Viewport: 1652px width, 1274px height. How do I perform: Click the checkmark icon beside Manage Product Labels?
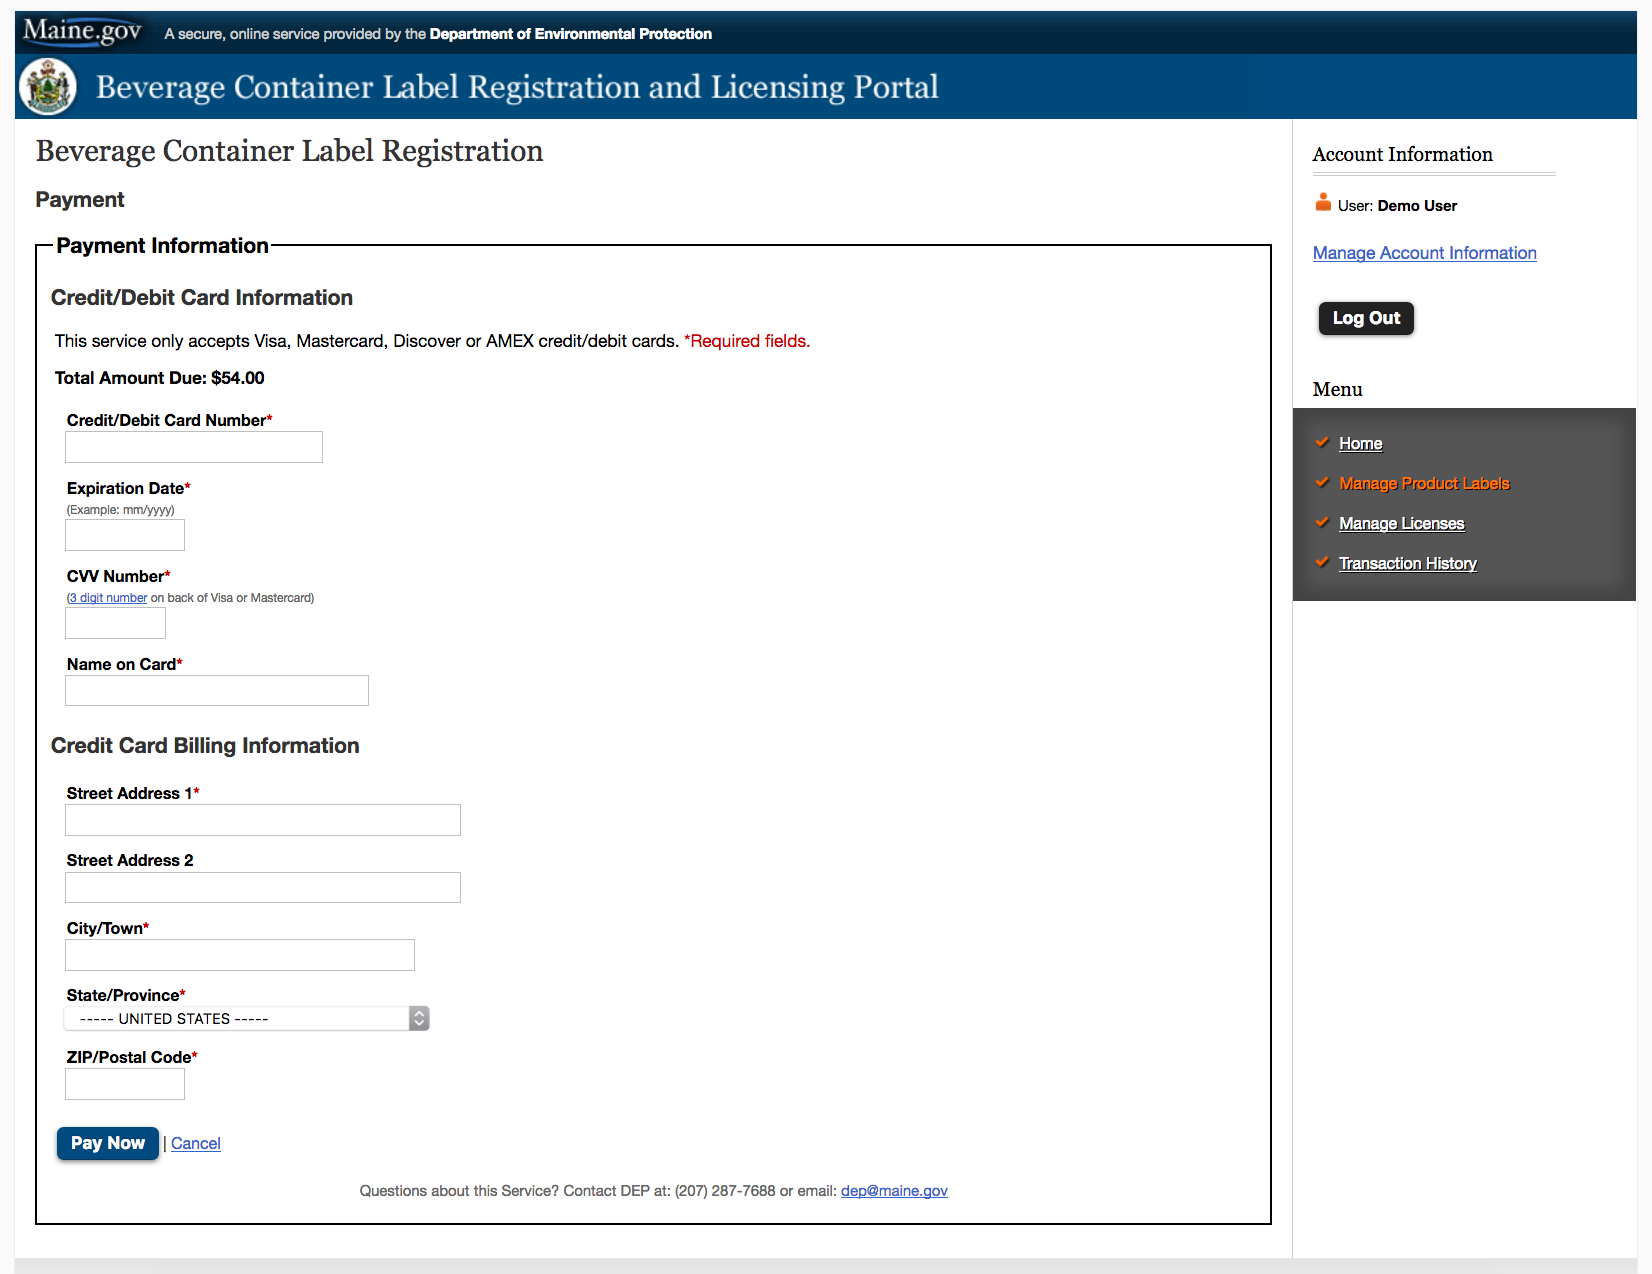click(x=1322, y=482)
